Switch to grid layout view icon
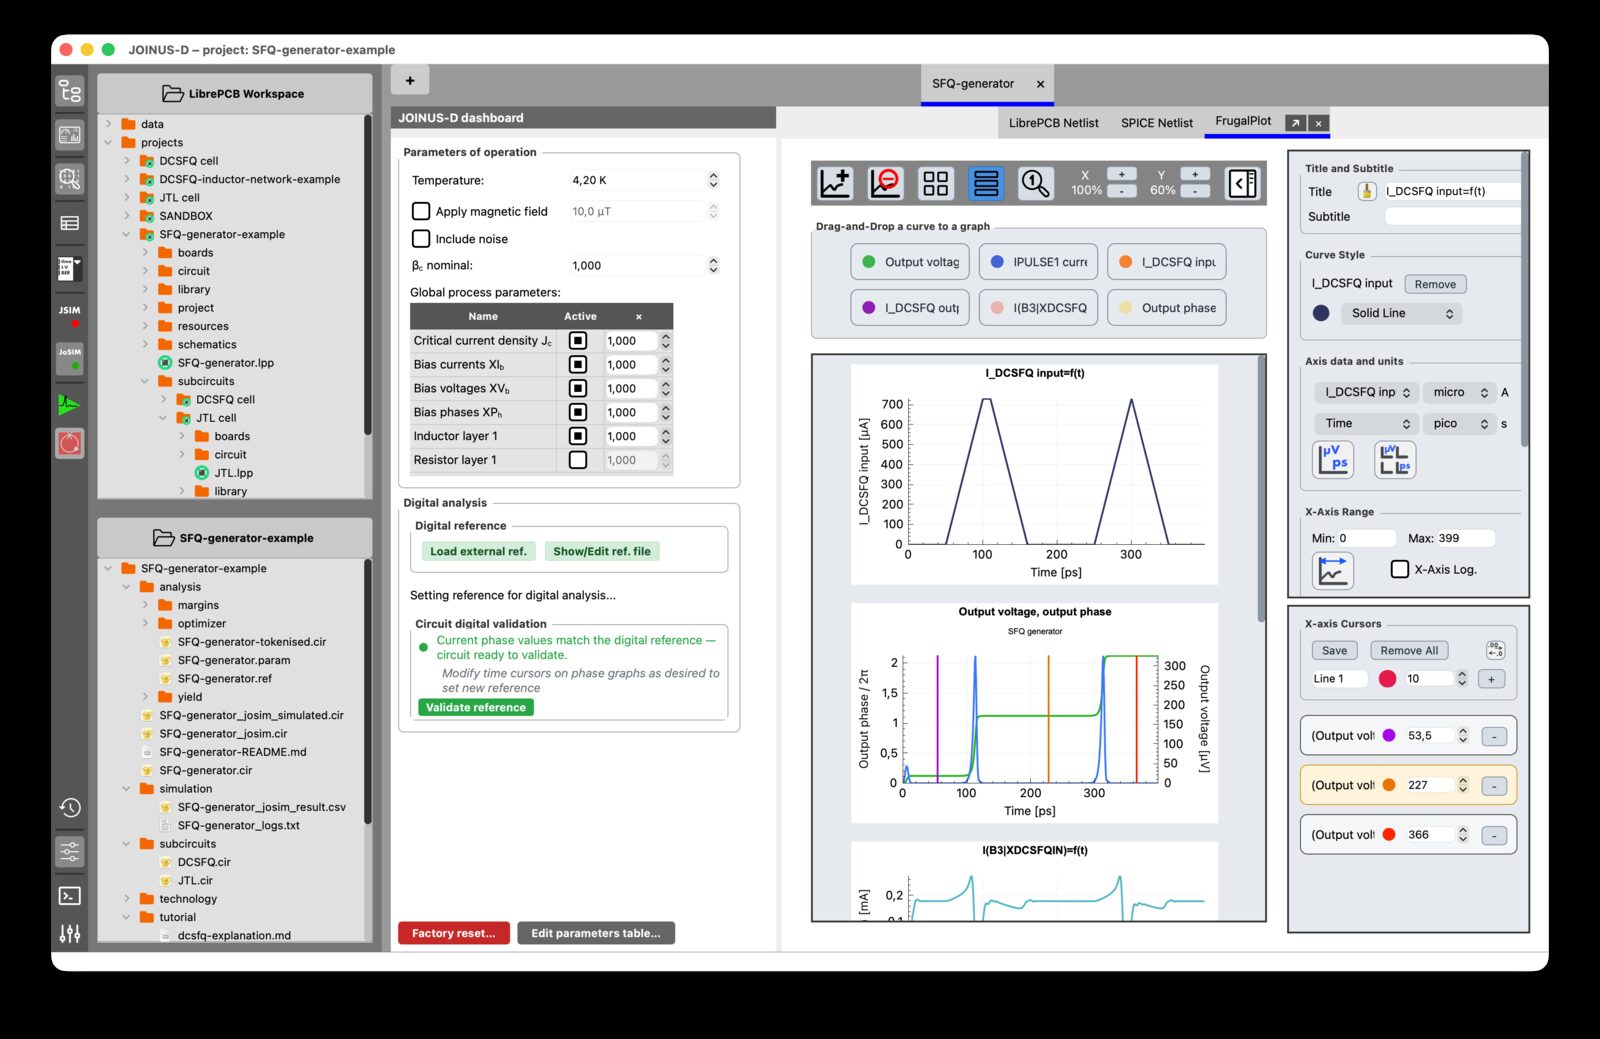 click(936, 183)
